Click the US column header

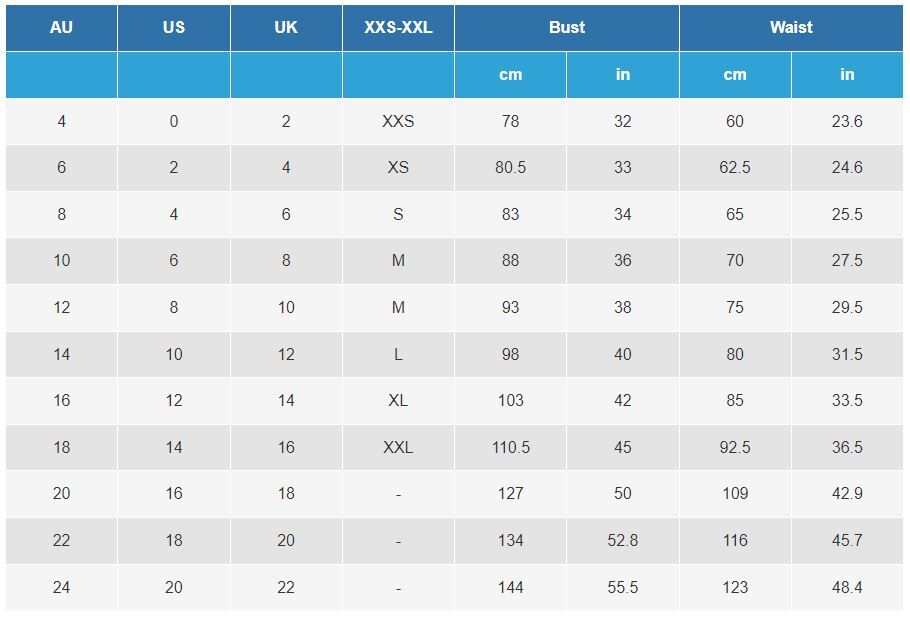point(174,27)
